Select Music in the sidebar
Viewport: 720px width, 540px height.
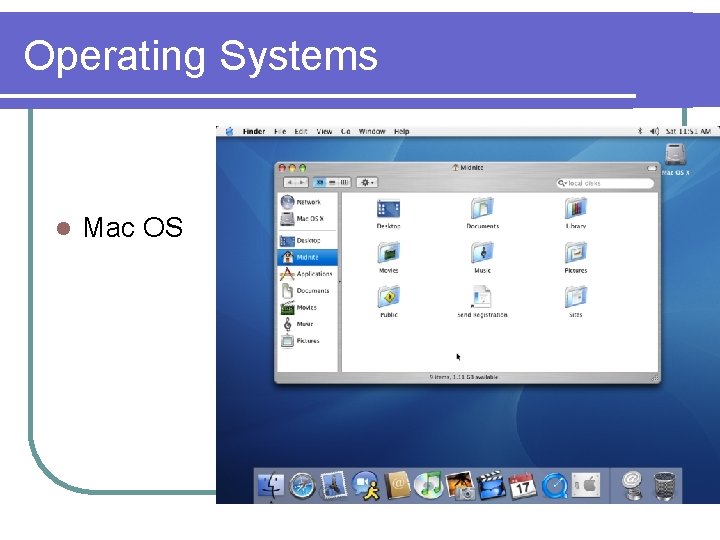click(307, 324)
